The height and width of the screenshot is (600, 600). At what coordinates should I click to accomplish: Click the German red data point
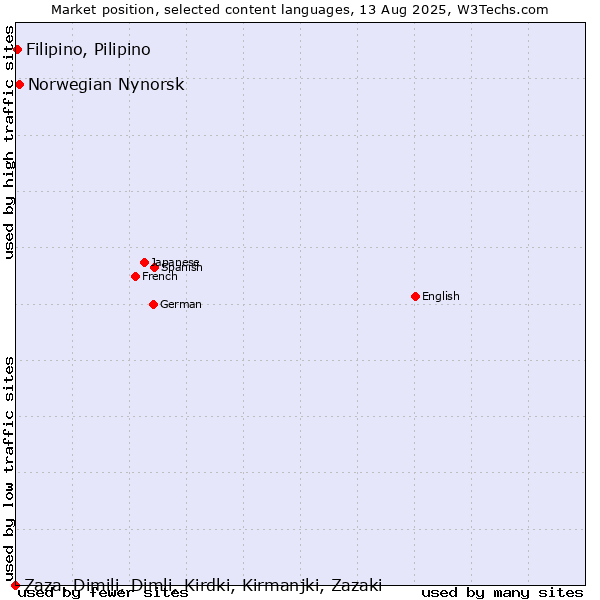[153, 305]
